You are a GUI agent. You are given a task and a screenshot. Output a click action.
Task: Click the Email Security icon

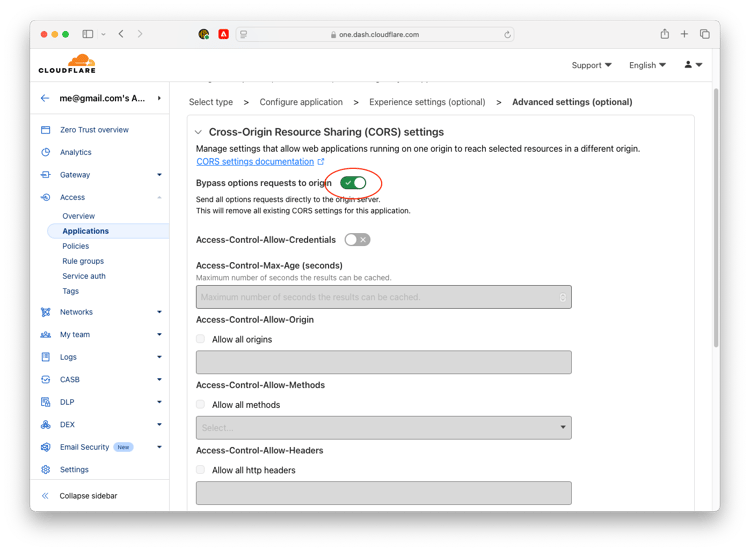click(x=45, y=447)
